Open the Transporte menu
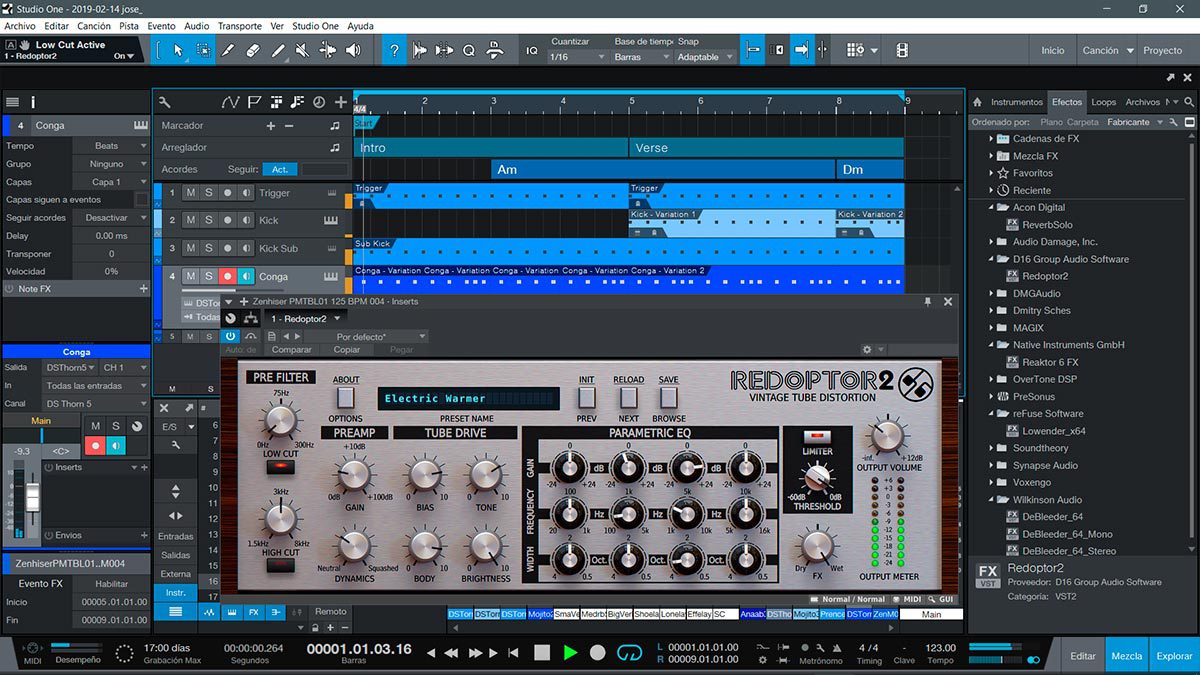 tap(240, 26)
